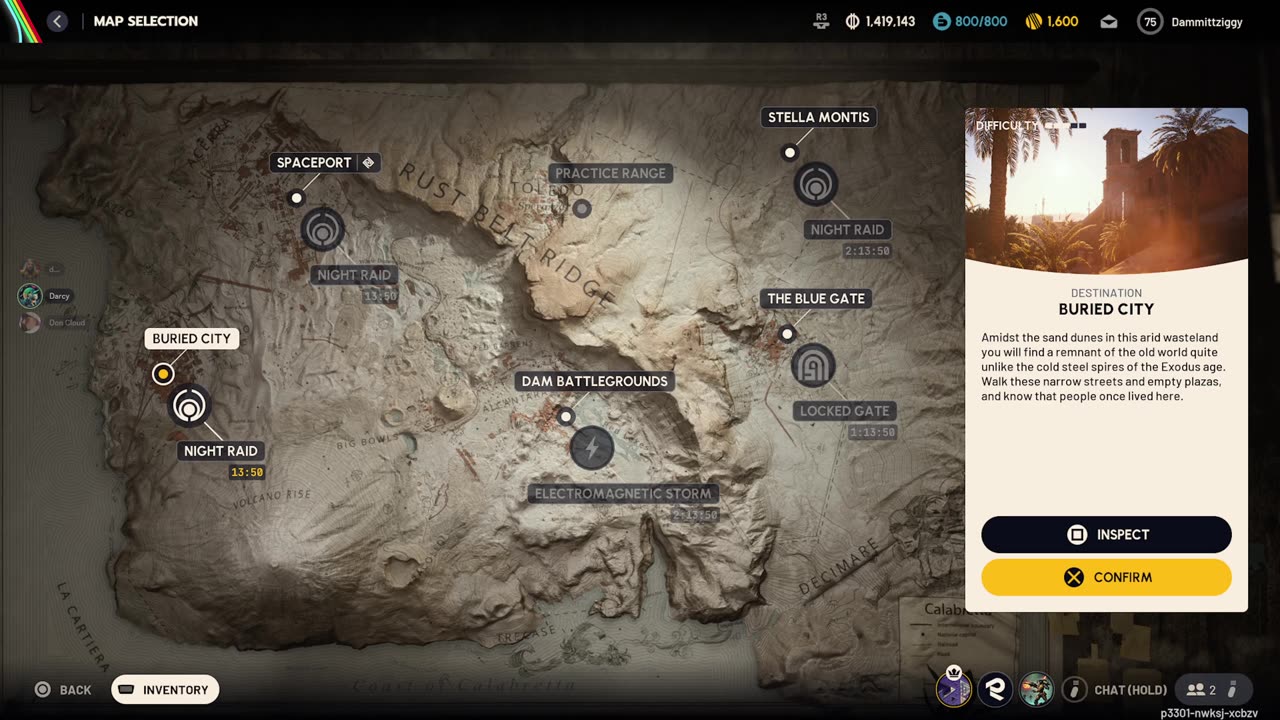Click the yellow 13:50 Buried City timer

coord(247,473)
